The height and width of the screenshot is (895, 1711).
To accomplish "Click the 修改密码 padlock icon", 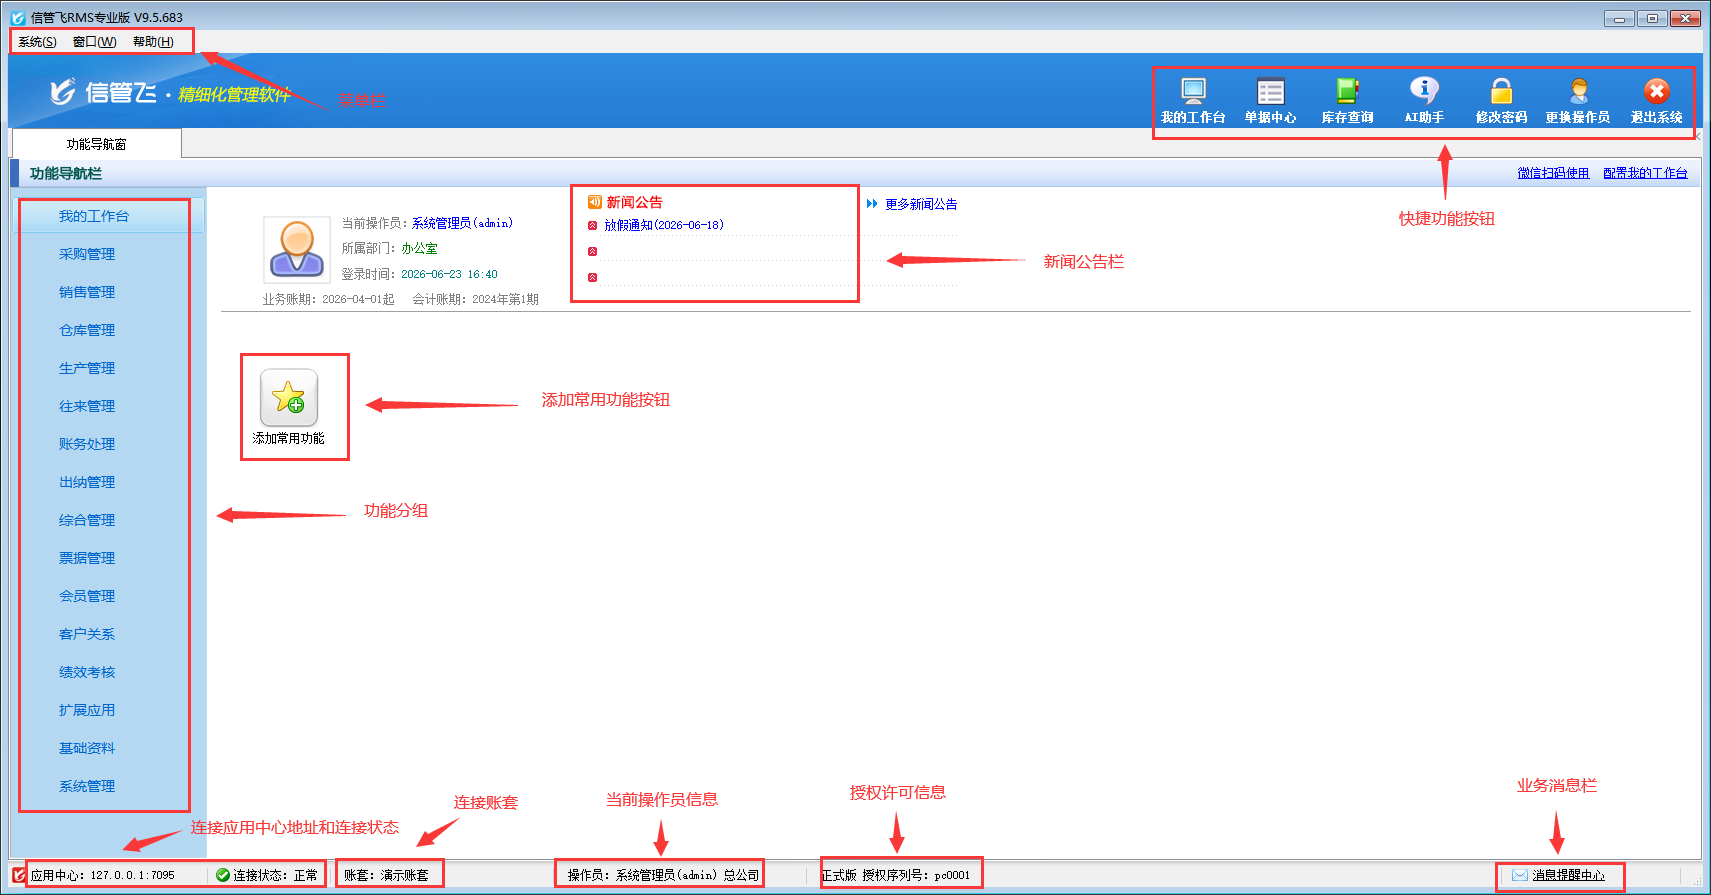I will [1501, 91].
